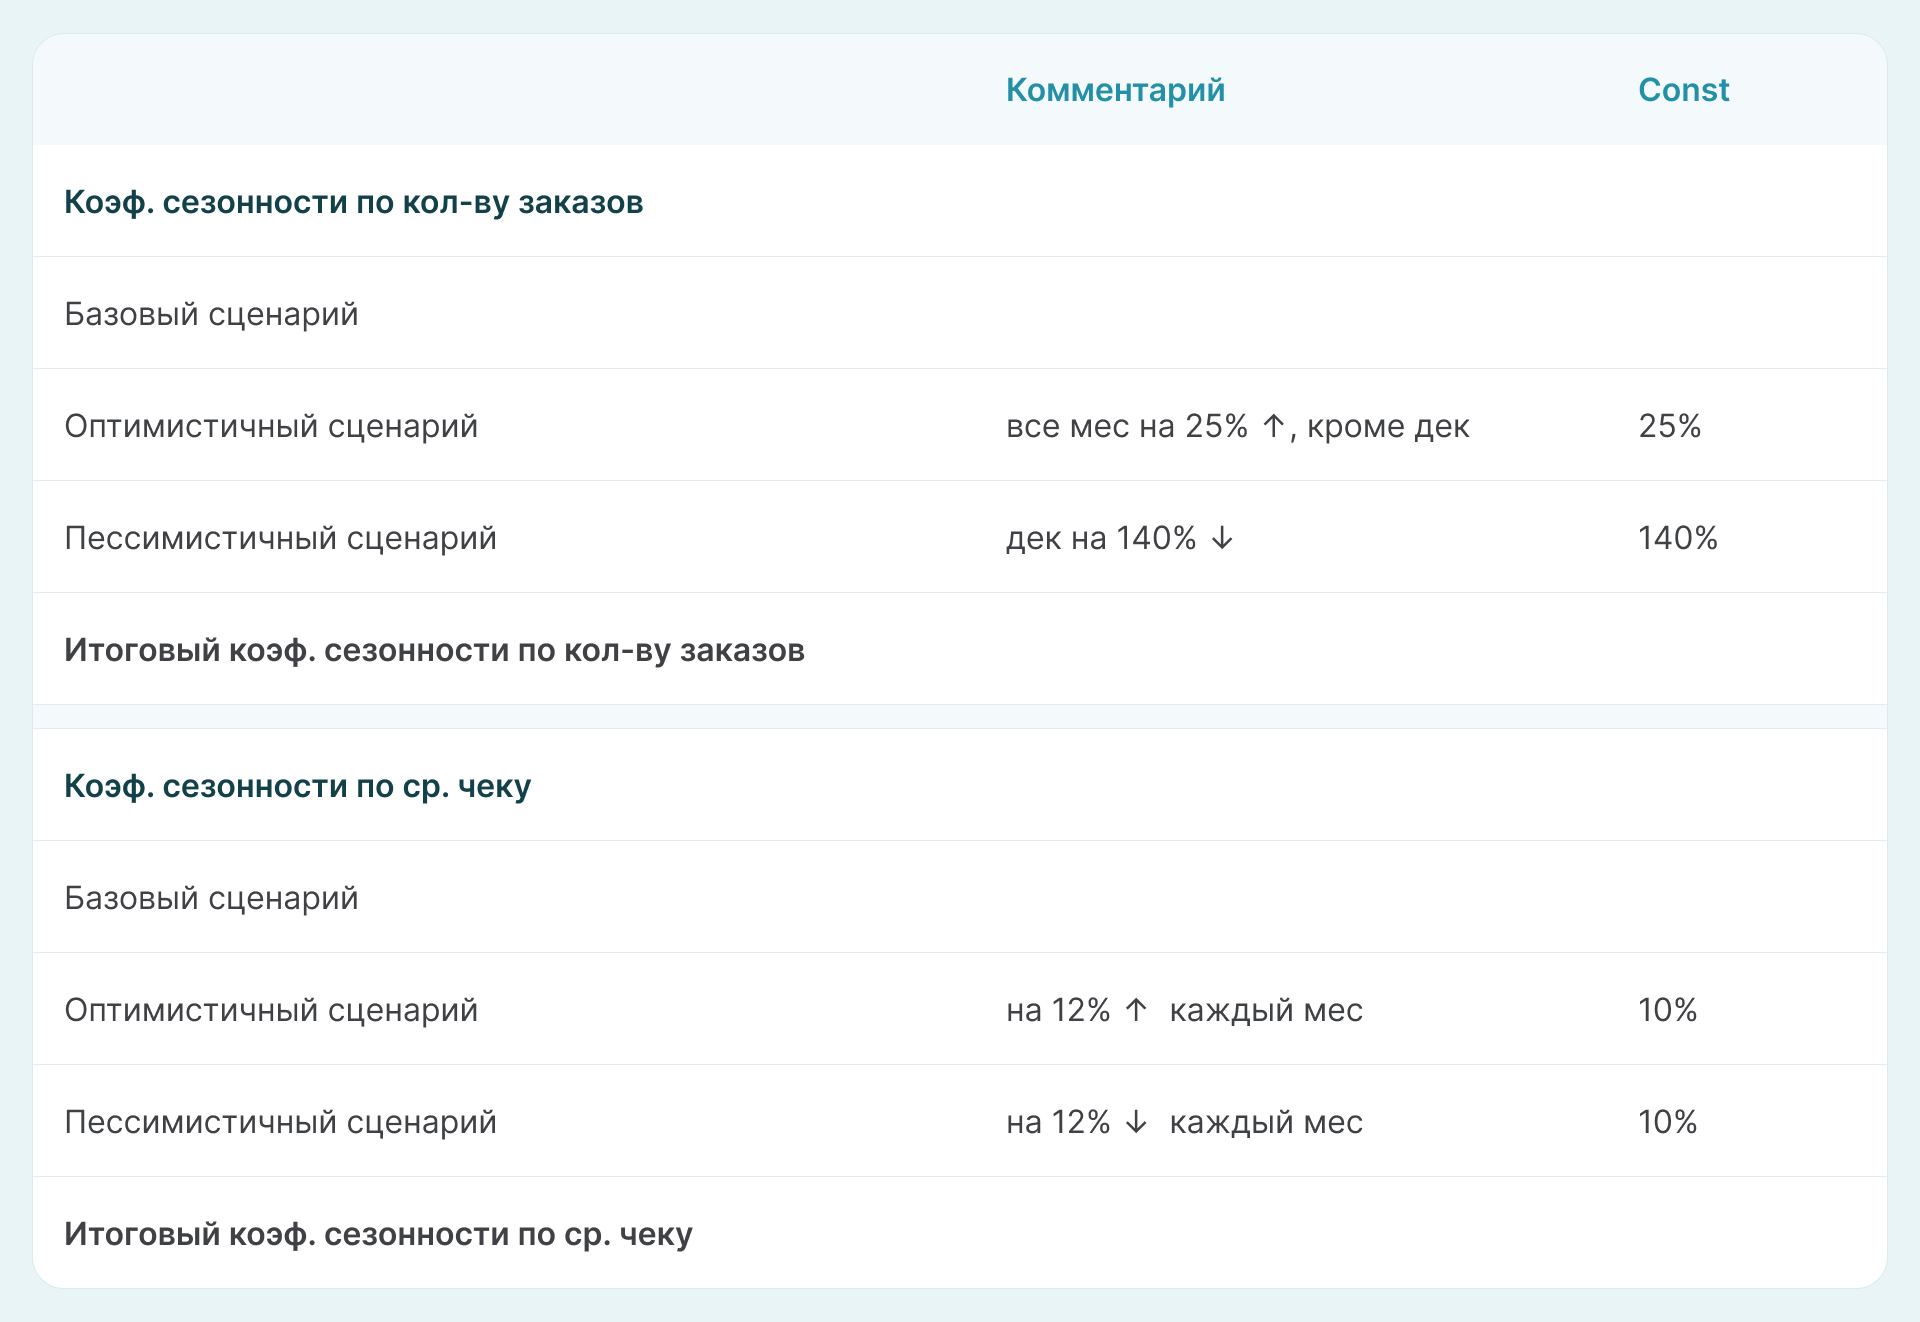The image size is (1920, 1322).
Task: Click up arrow in на 12% comment
Action: click(1136, 1010)
